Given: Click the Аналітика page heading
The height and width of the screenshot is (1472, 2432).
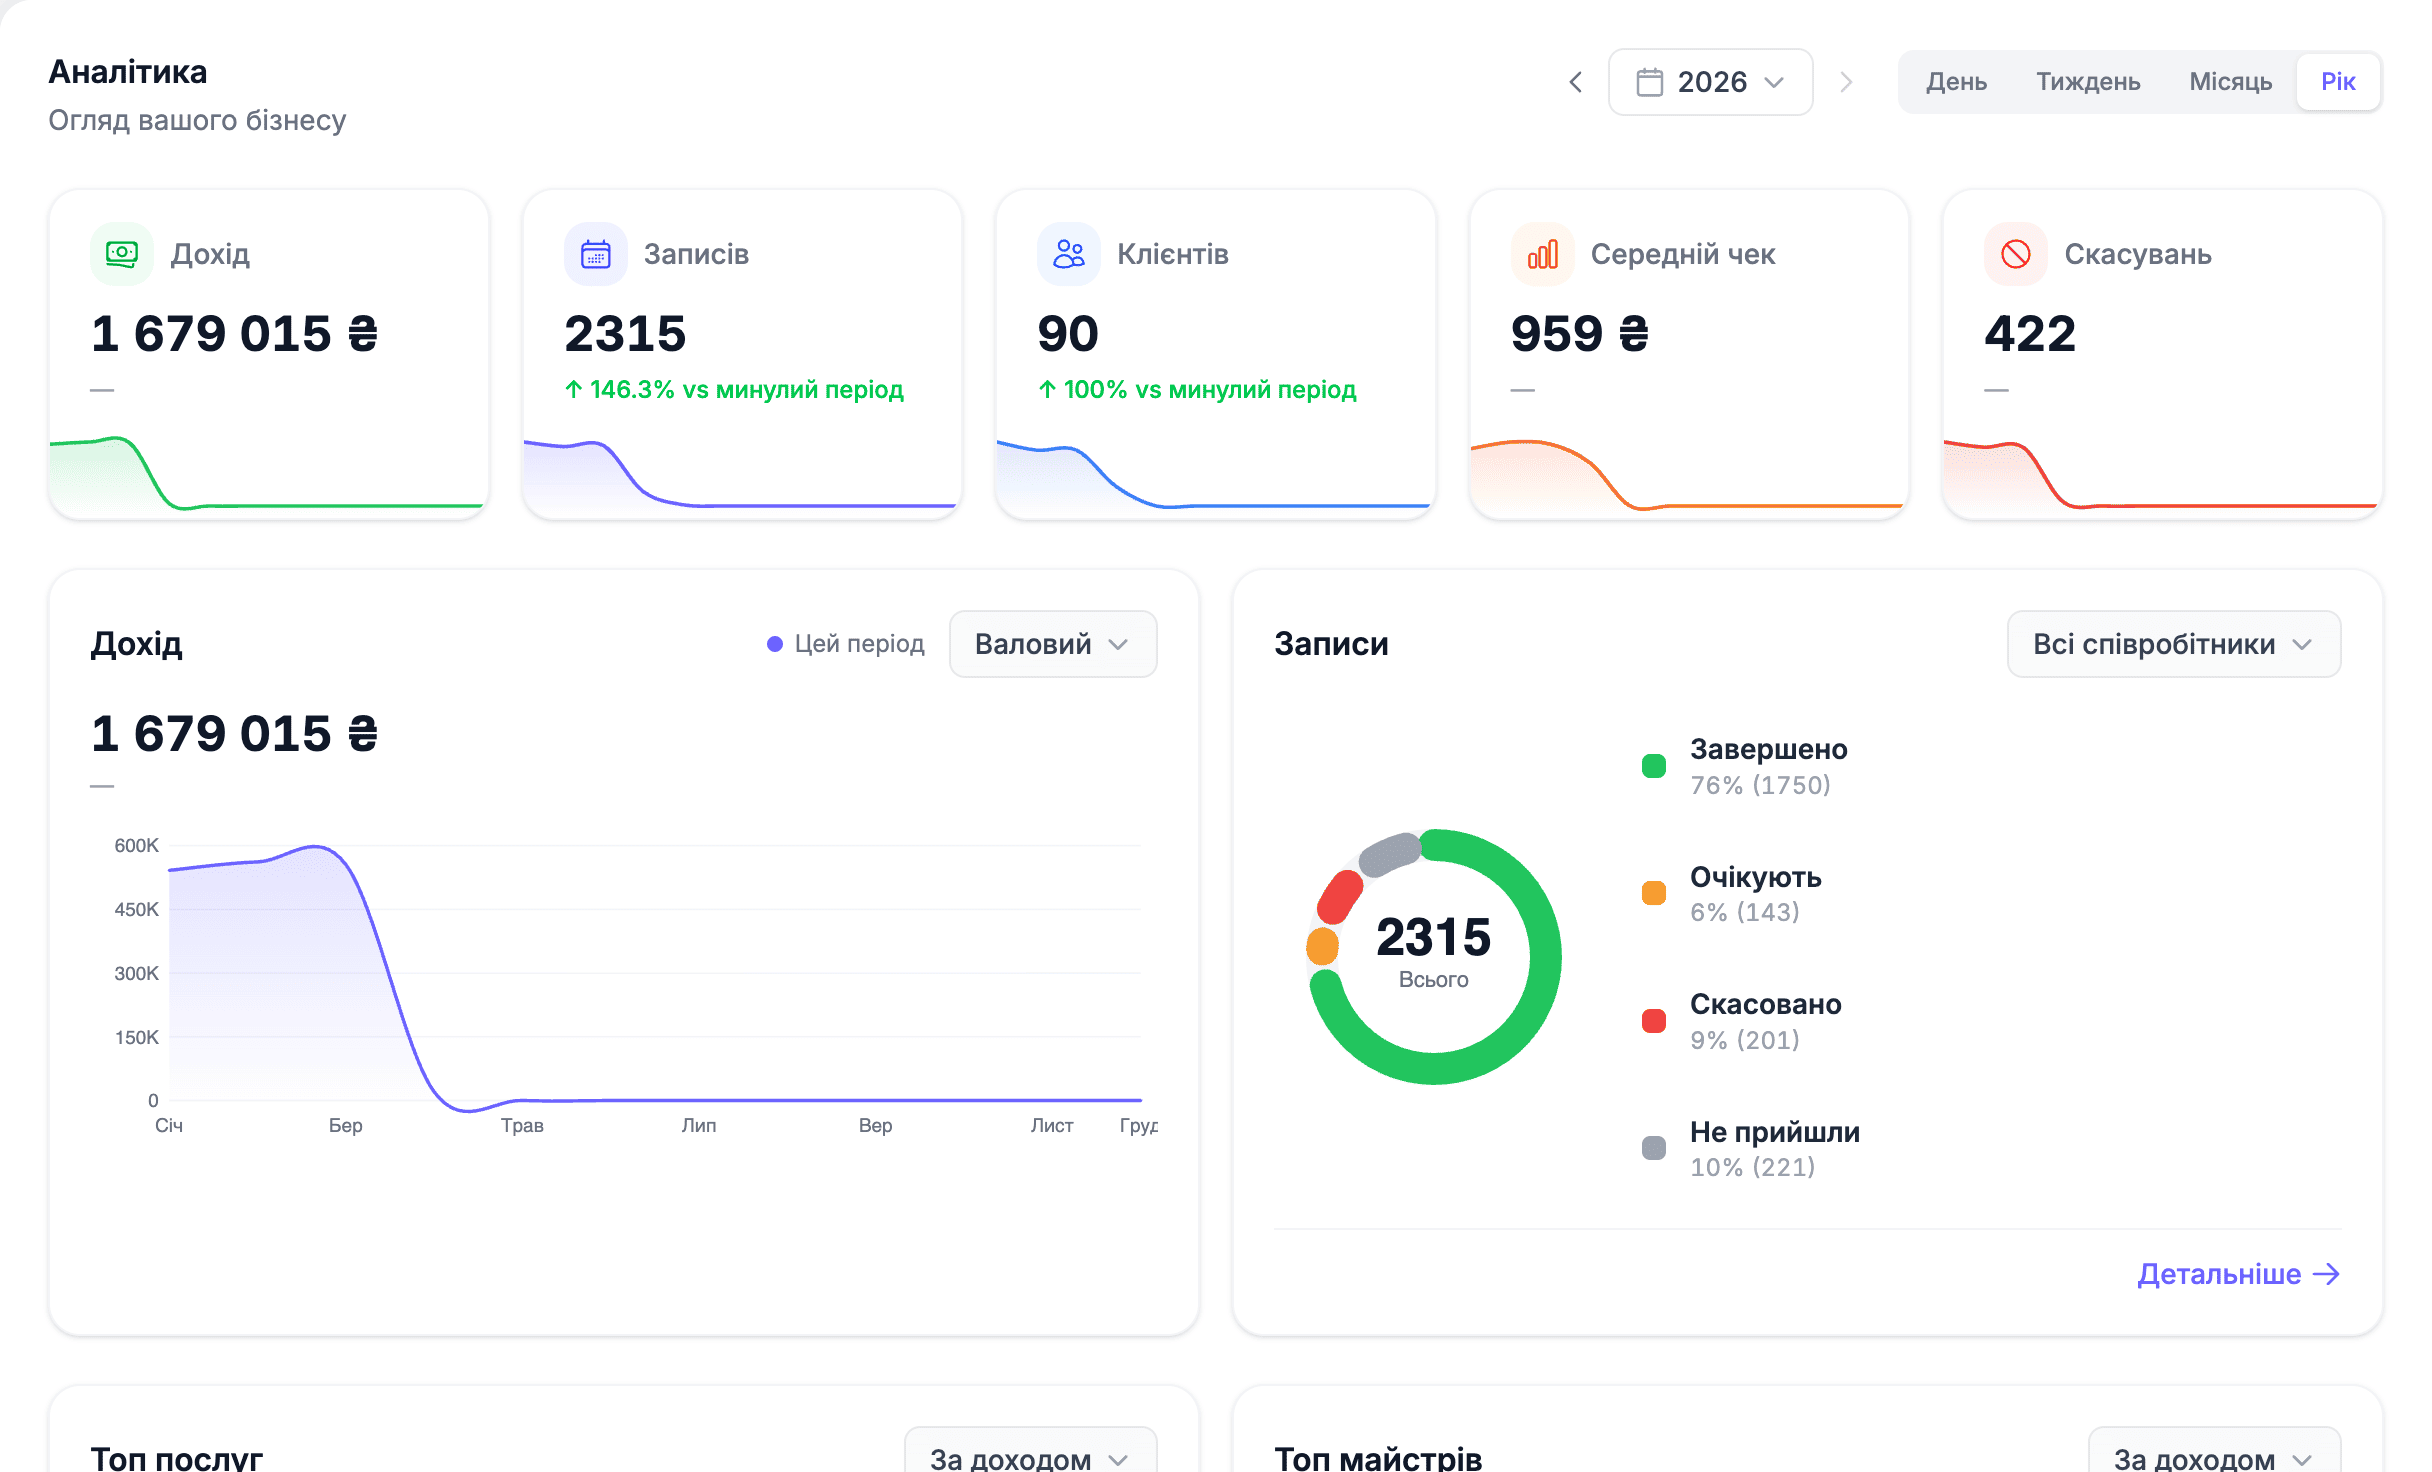Looking at the screenshot, I should pyautogui.click(x=128, y=72).
